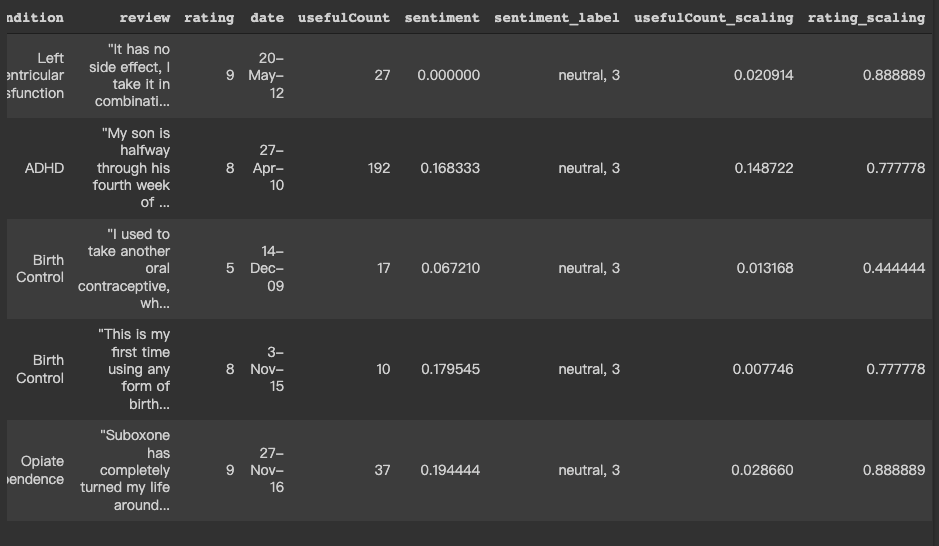Click the sentiment_label column header
Image resolution: width=939 pixels, height=546 pixels.
tap(556, 18)
